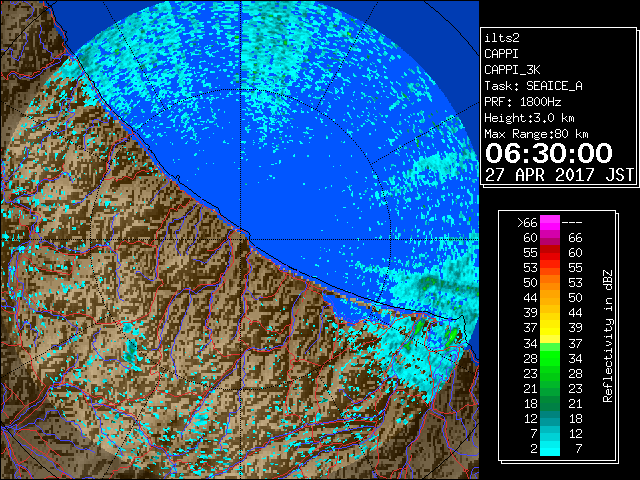Click the 'ilts2' site label
The image size is (640, 480).
502,38
